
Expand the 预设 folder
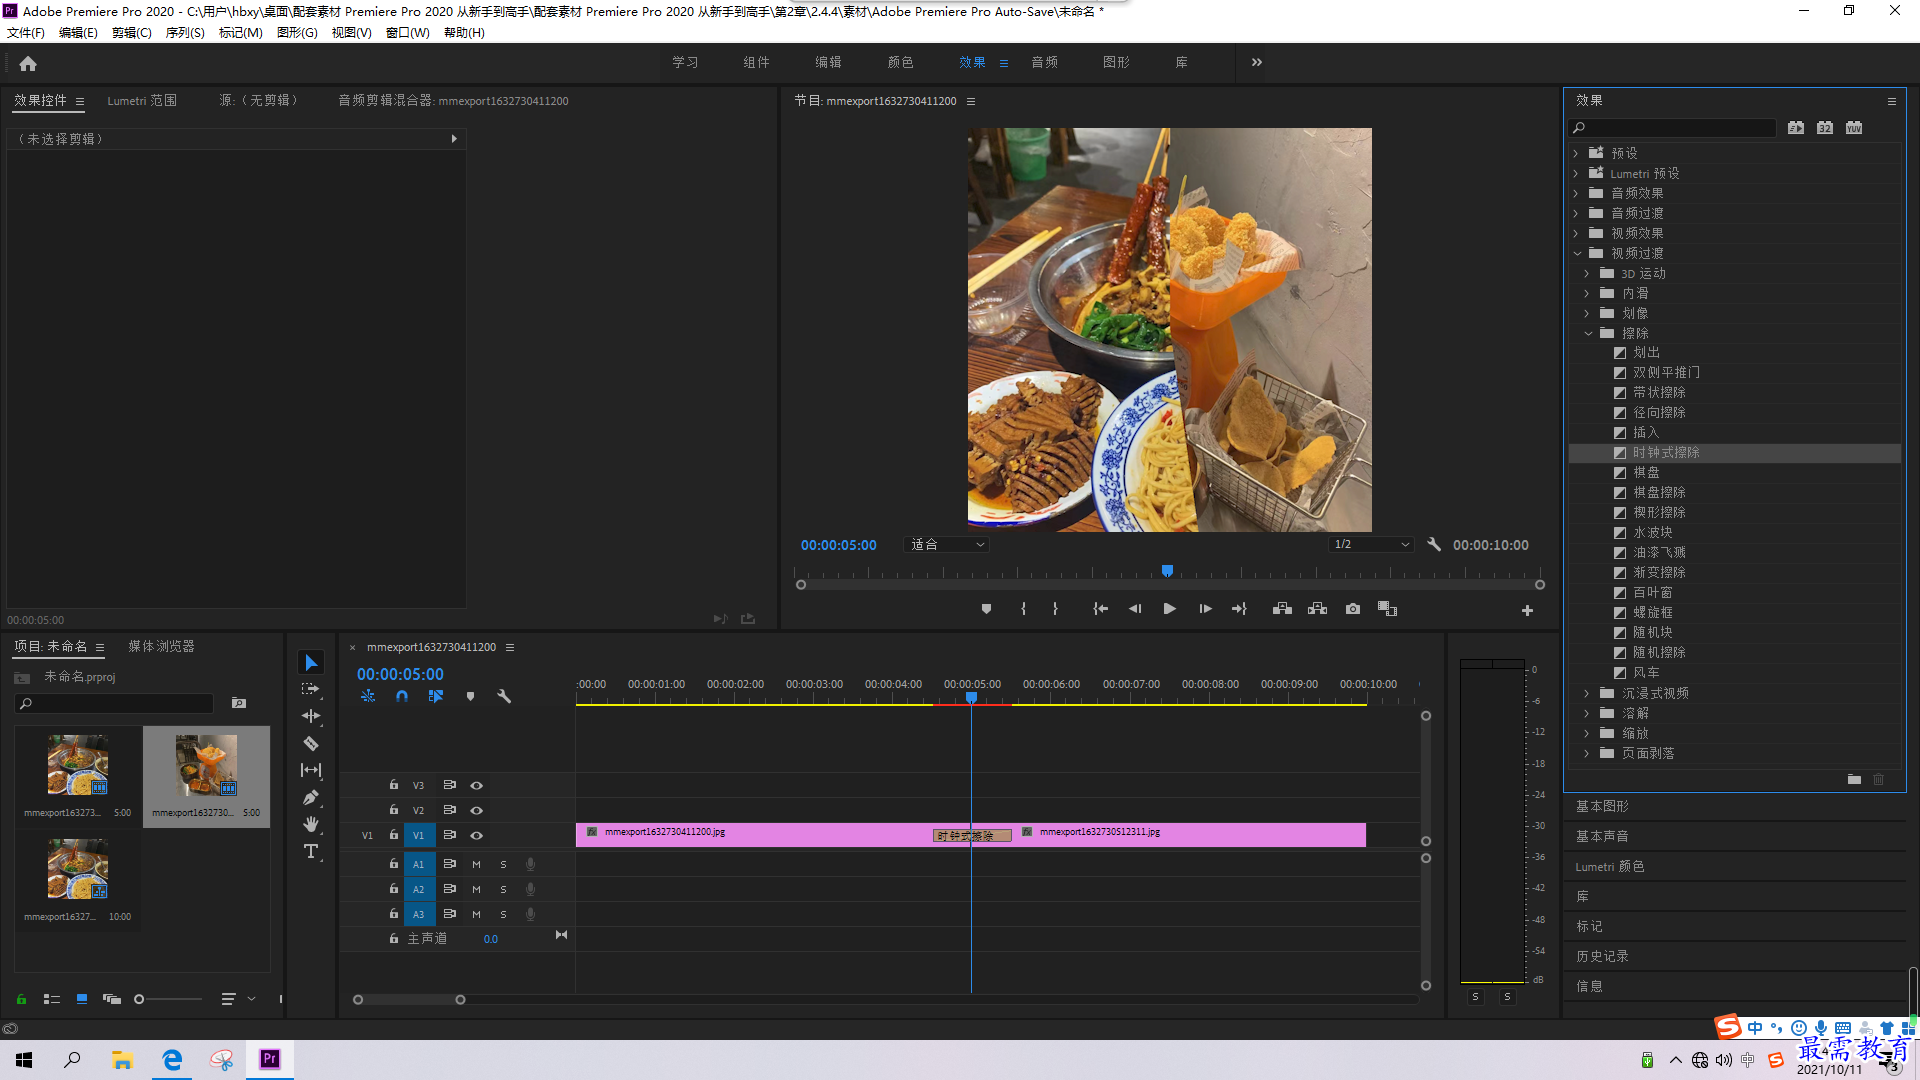[x=1576, y=153]
